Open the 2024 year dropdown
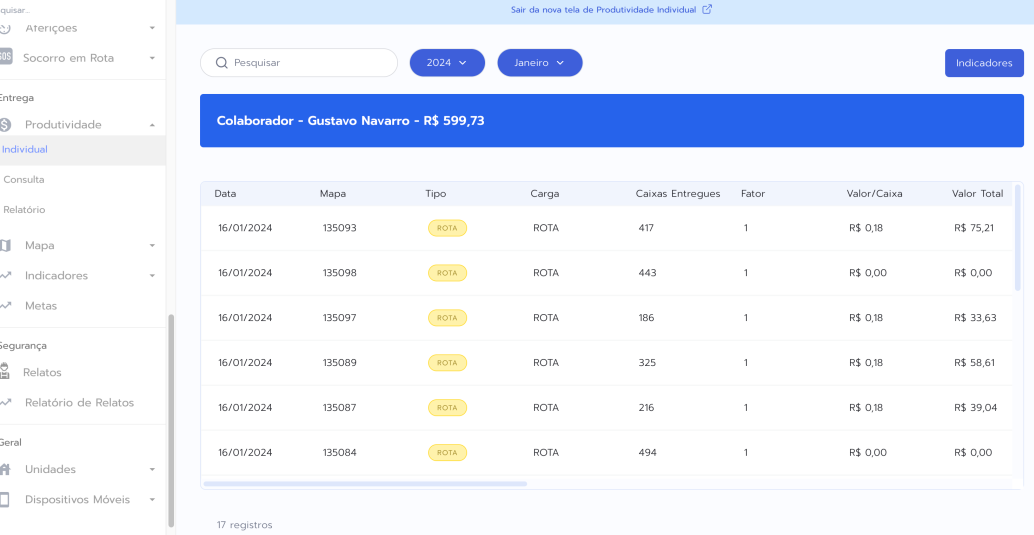1034x535 pixels. tap(446, 62)
